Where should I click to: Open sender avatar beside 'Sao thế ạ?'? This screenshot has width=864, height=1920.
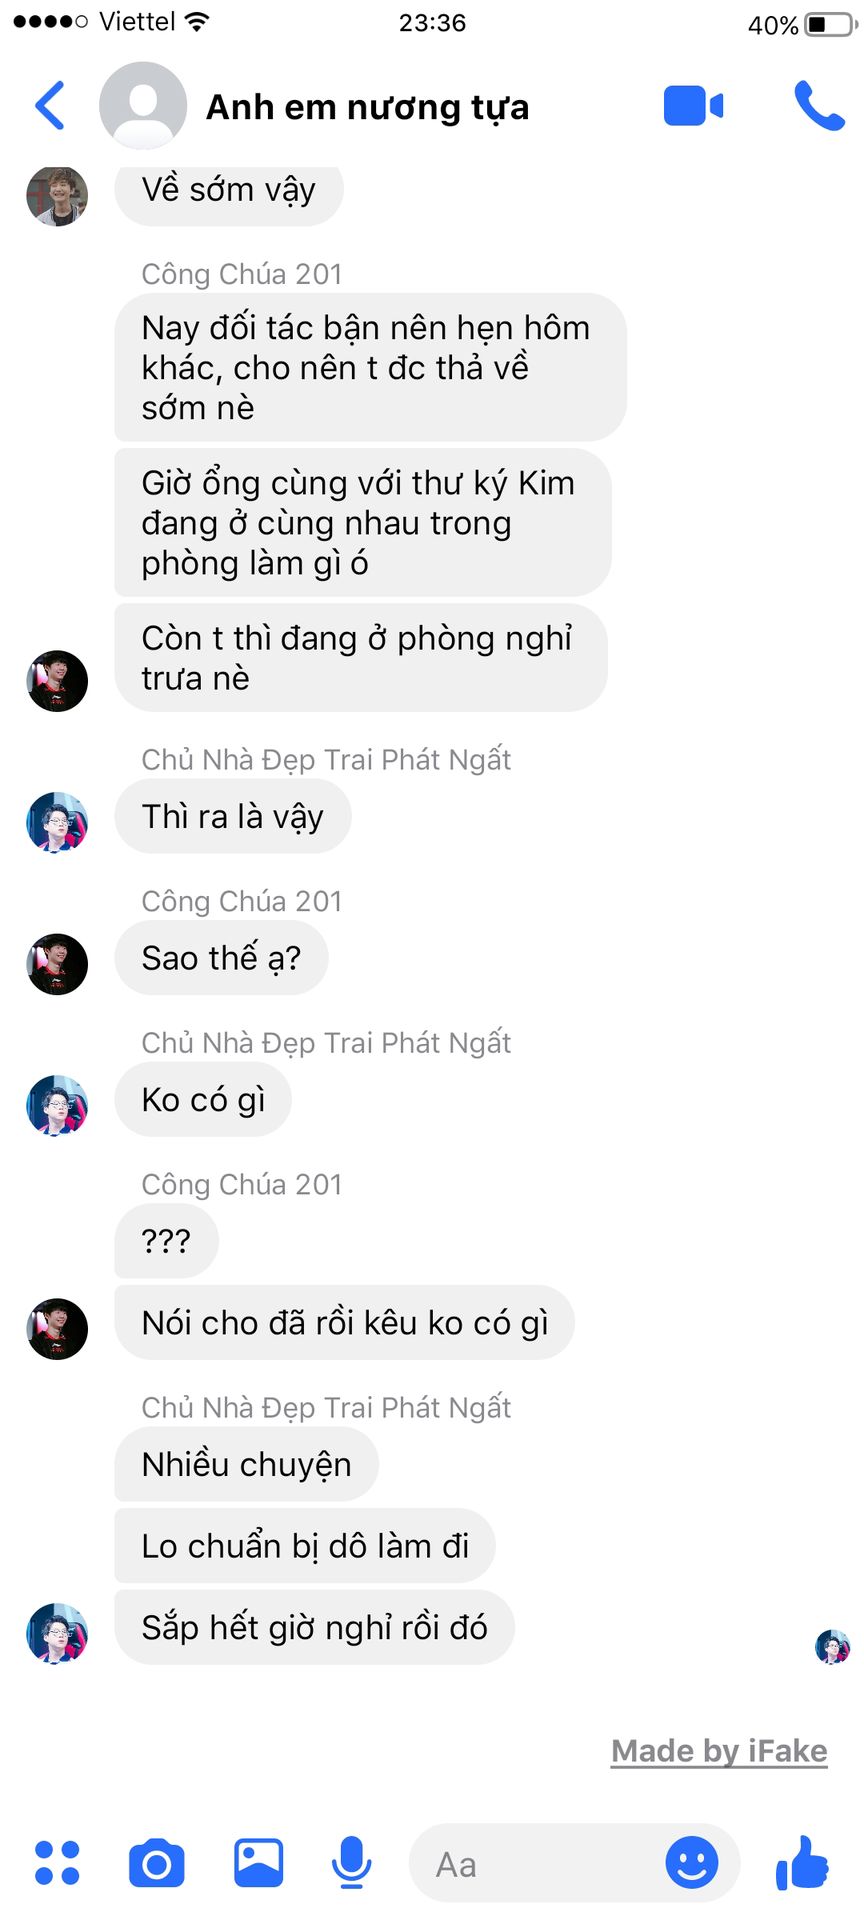57,964
